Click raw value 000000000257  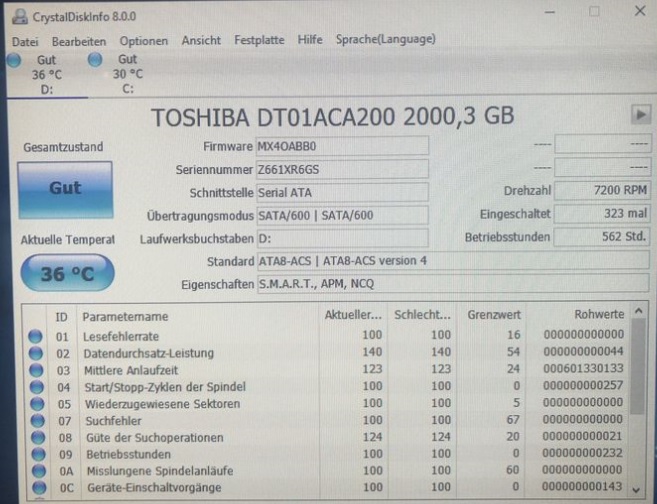[583, 385]
